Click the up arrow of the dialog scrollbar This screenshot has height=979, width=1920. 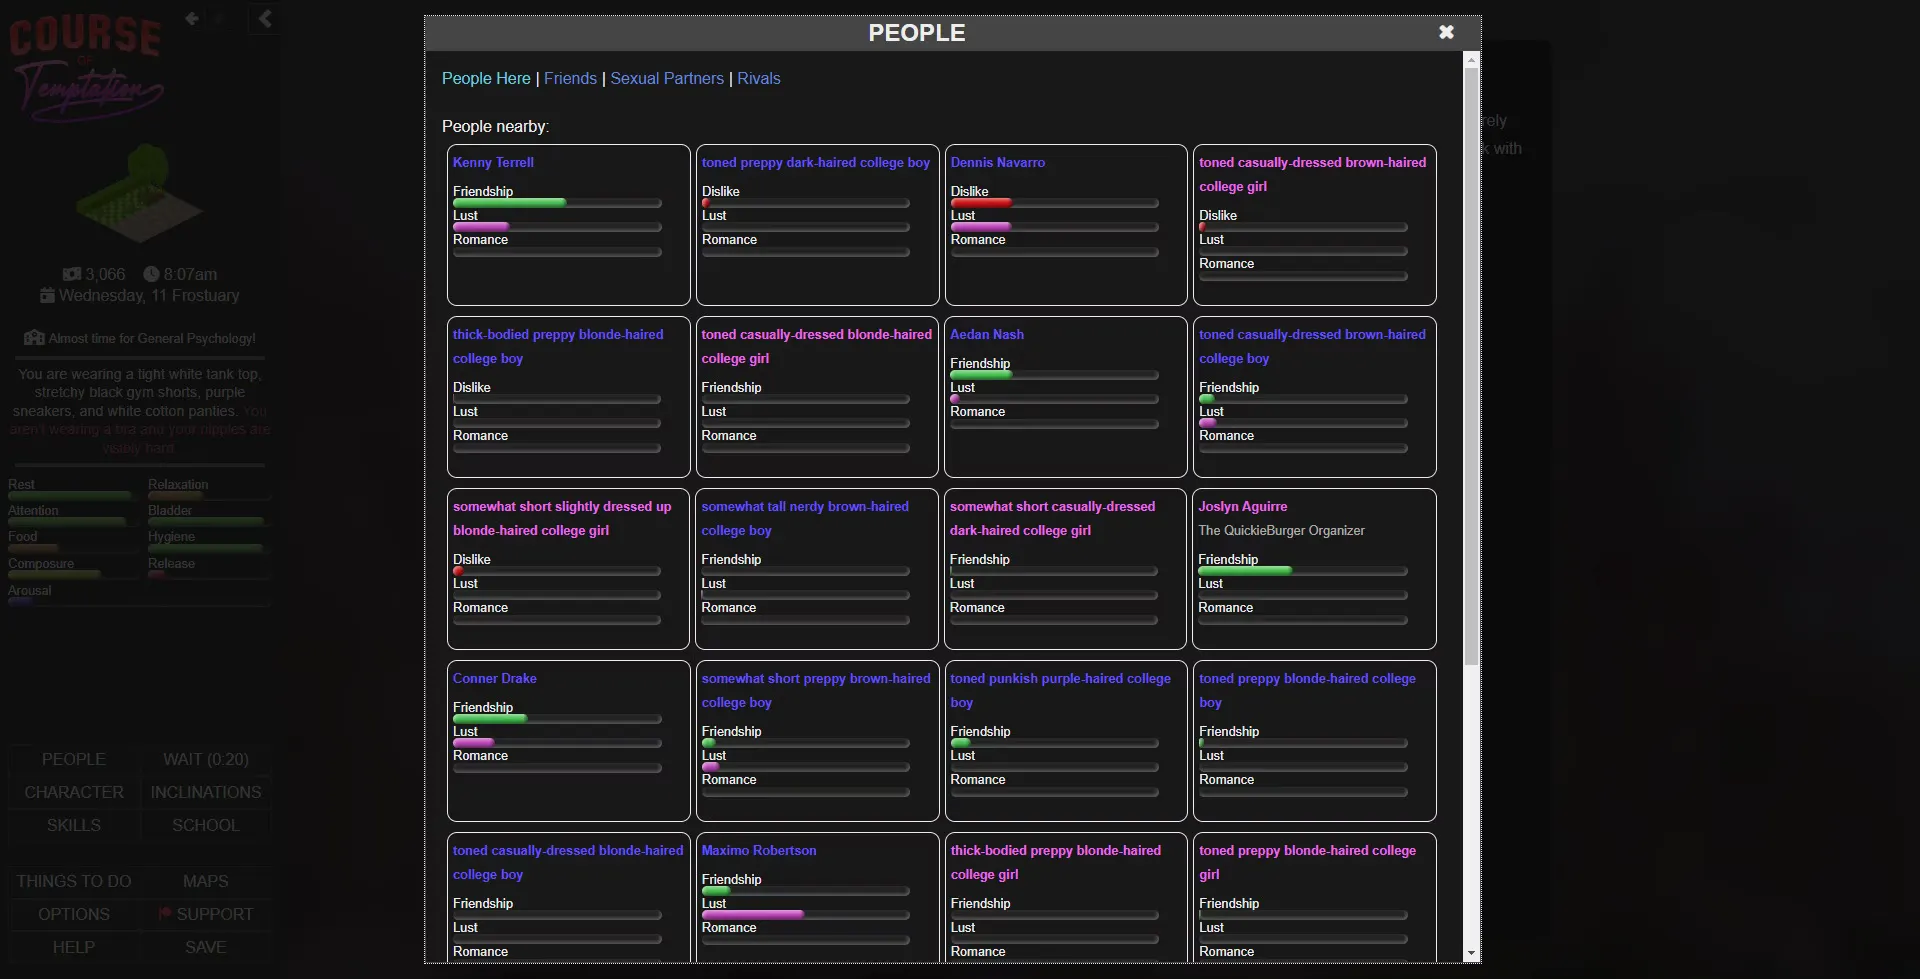[x=1471, y=61]
